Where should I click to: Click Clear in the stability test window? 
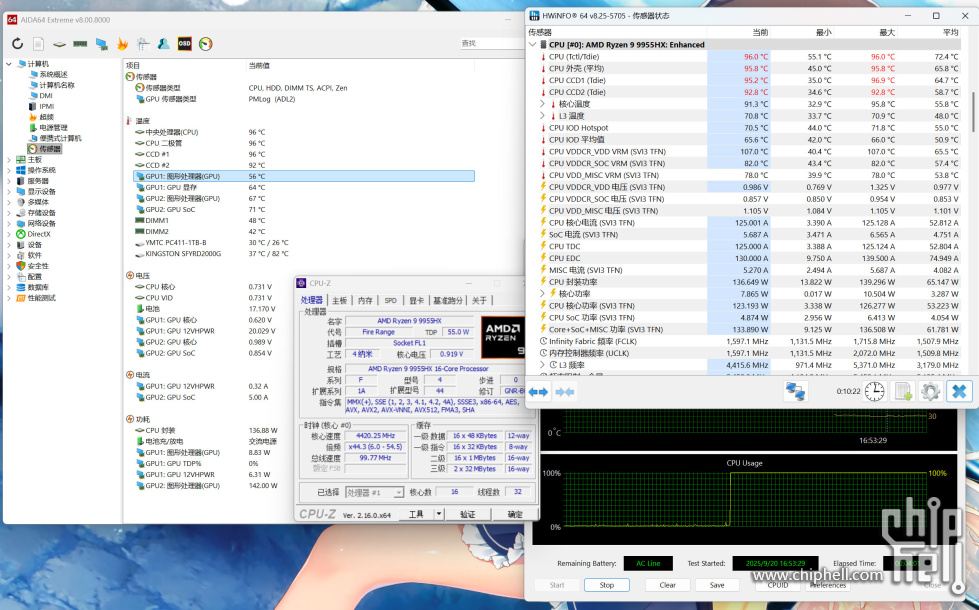[667, 585]
